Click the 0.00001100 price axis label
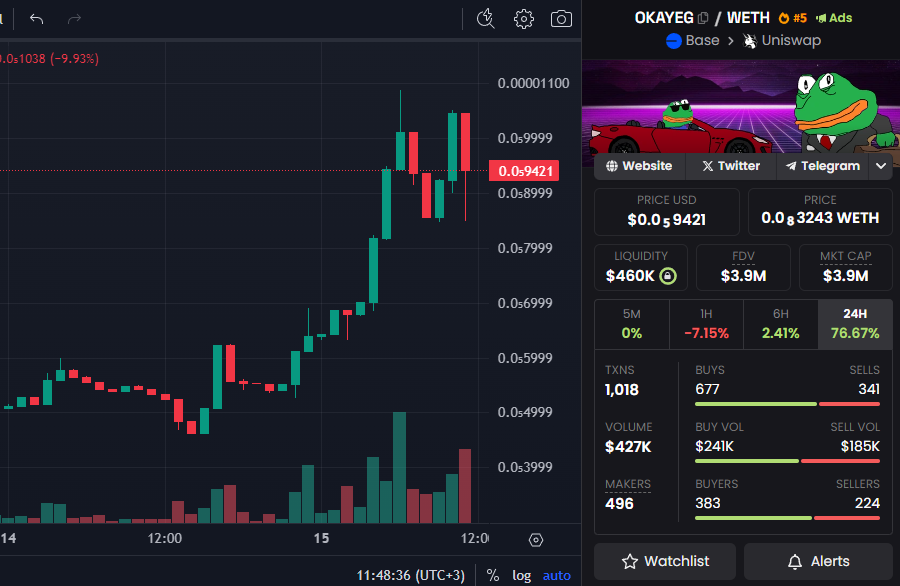The height and width of the screenshot is (586, 900). click(x=533, y=83)
